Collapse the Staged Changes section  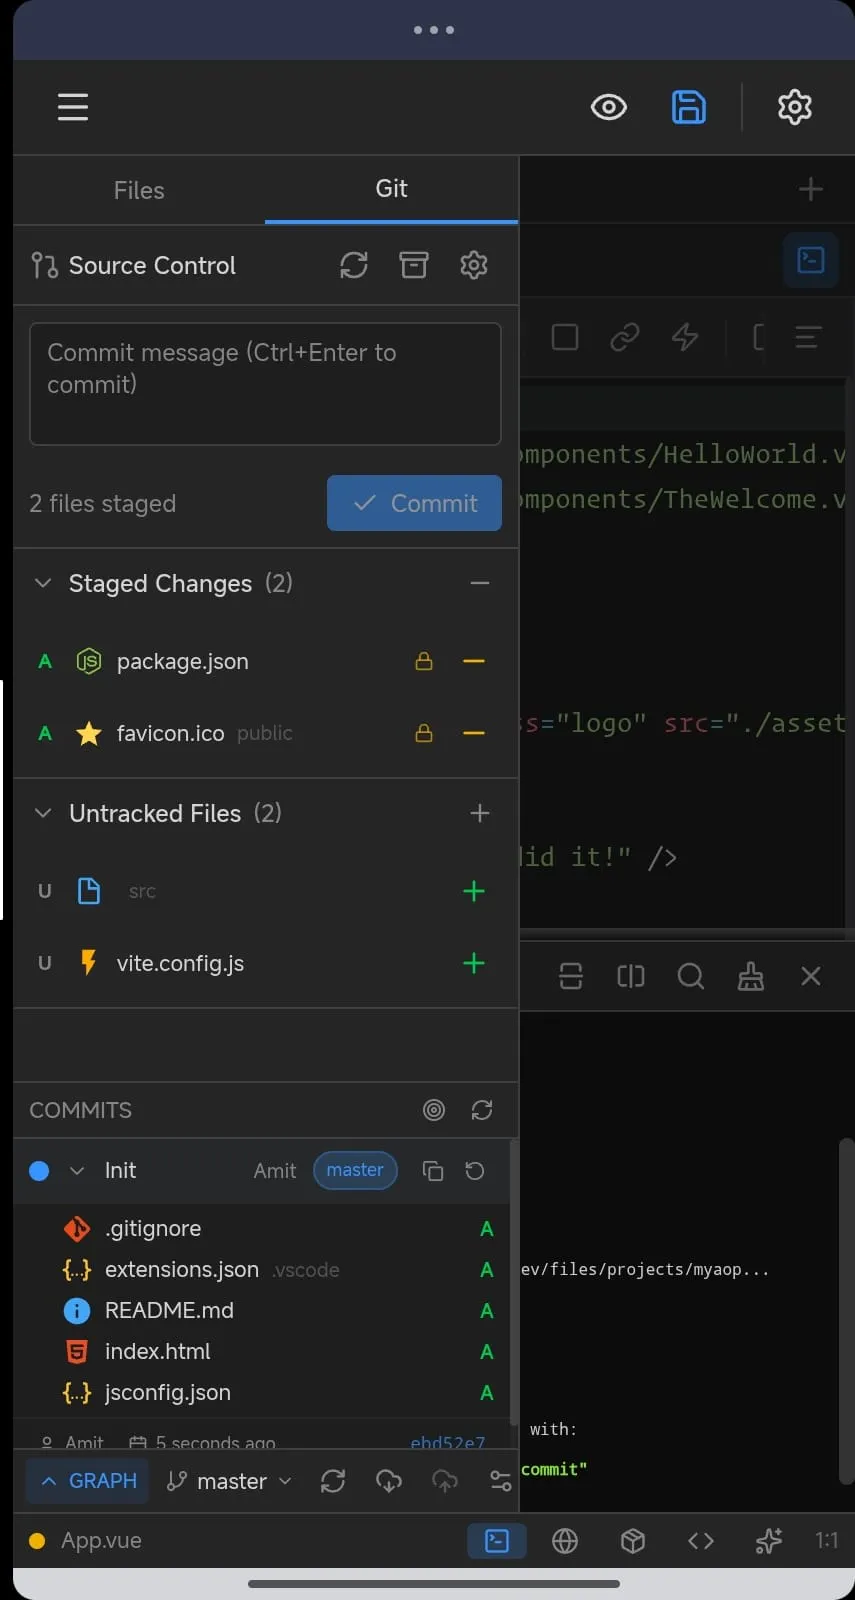[x=43, y=583]
